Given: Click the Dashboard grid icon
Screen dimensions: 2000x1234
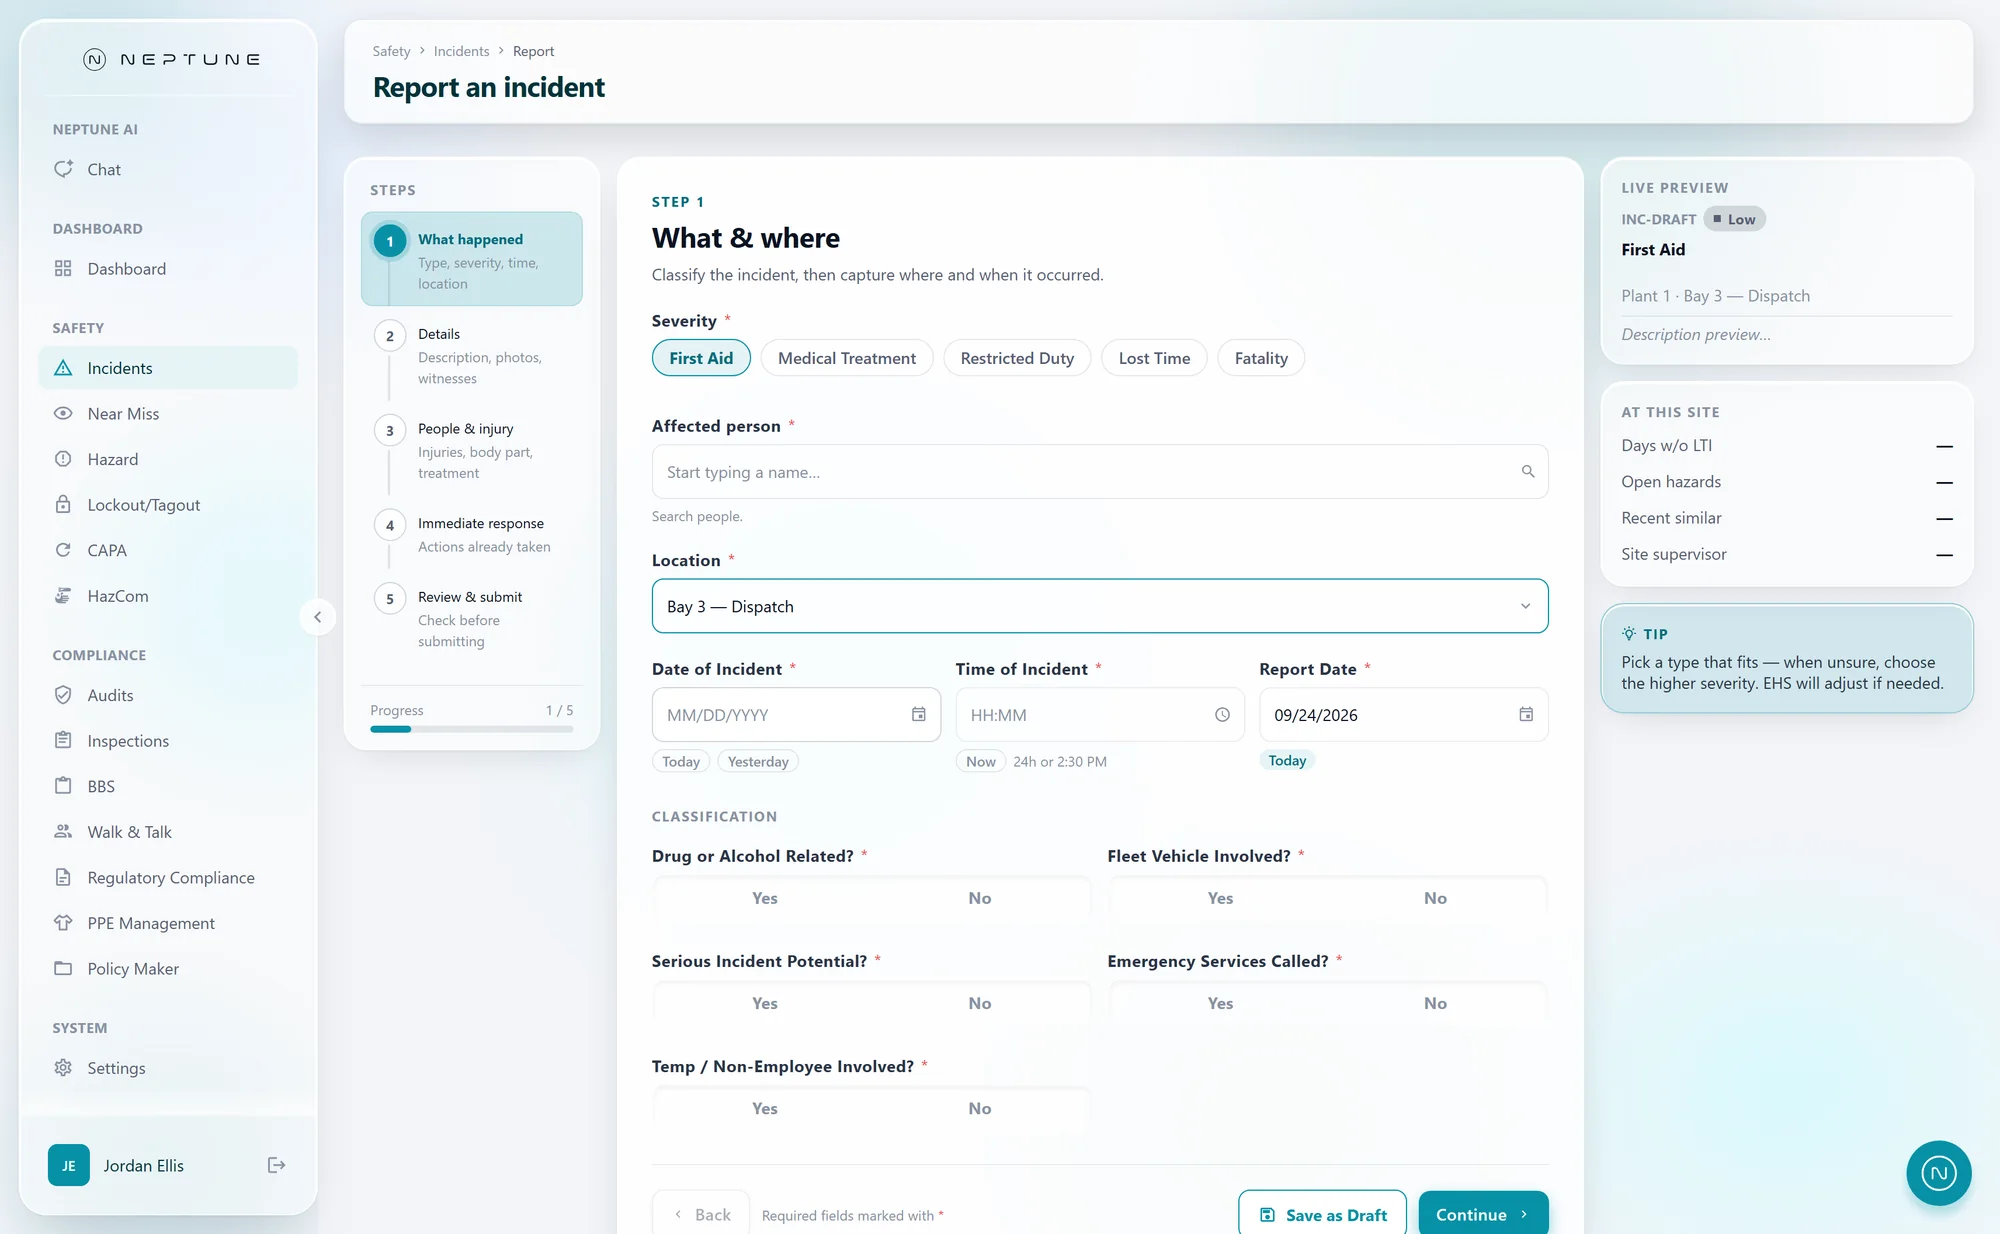Looking at the screenshot, I should click(x=63, y=268).
